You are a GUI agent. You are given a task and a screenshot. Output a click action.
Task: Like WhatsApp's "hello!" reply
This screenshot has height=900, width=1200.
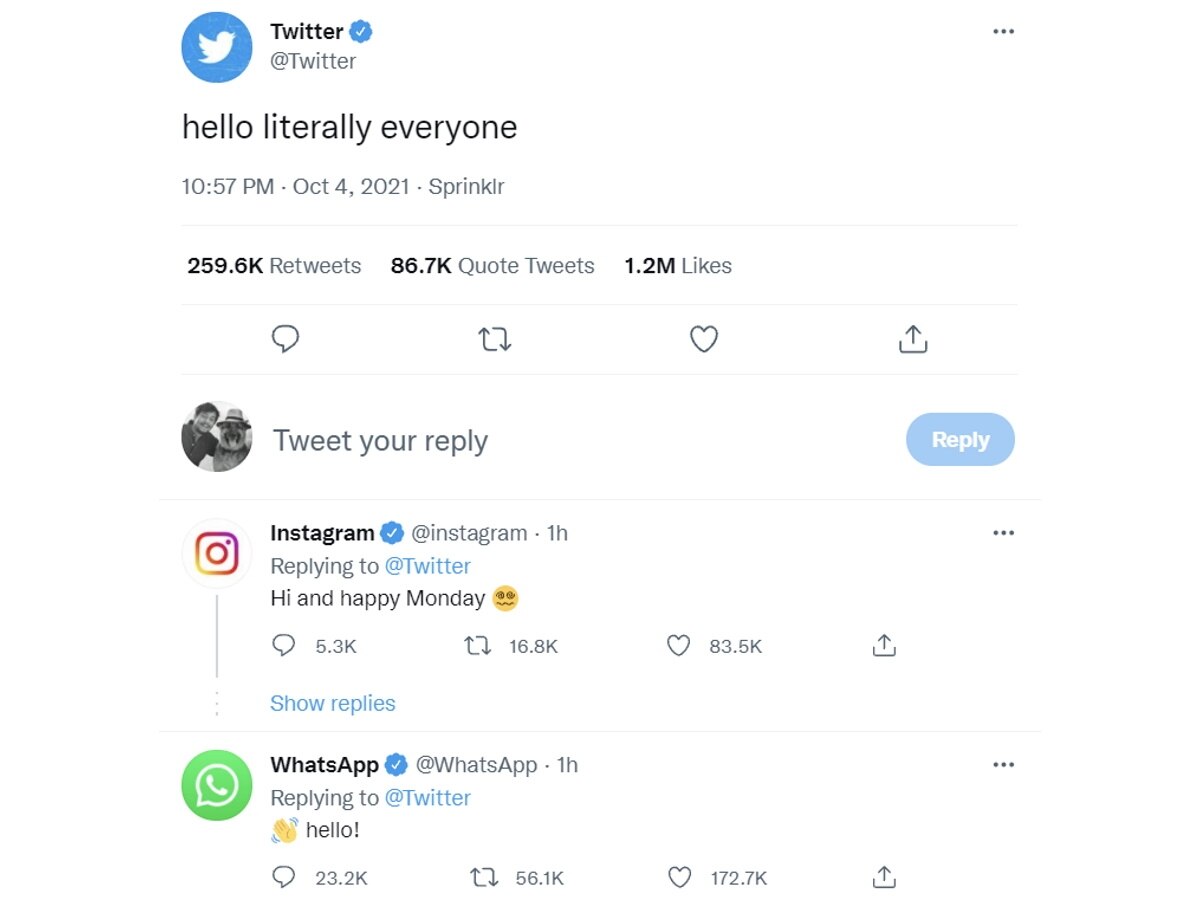point(679,878)
